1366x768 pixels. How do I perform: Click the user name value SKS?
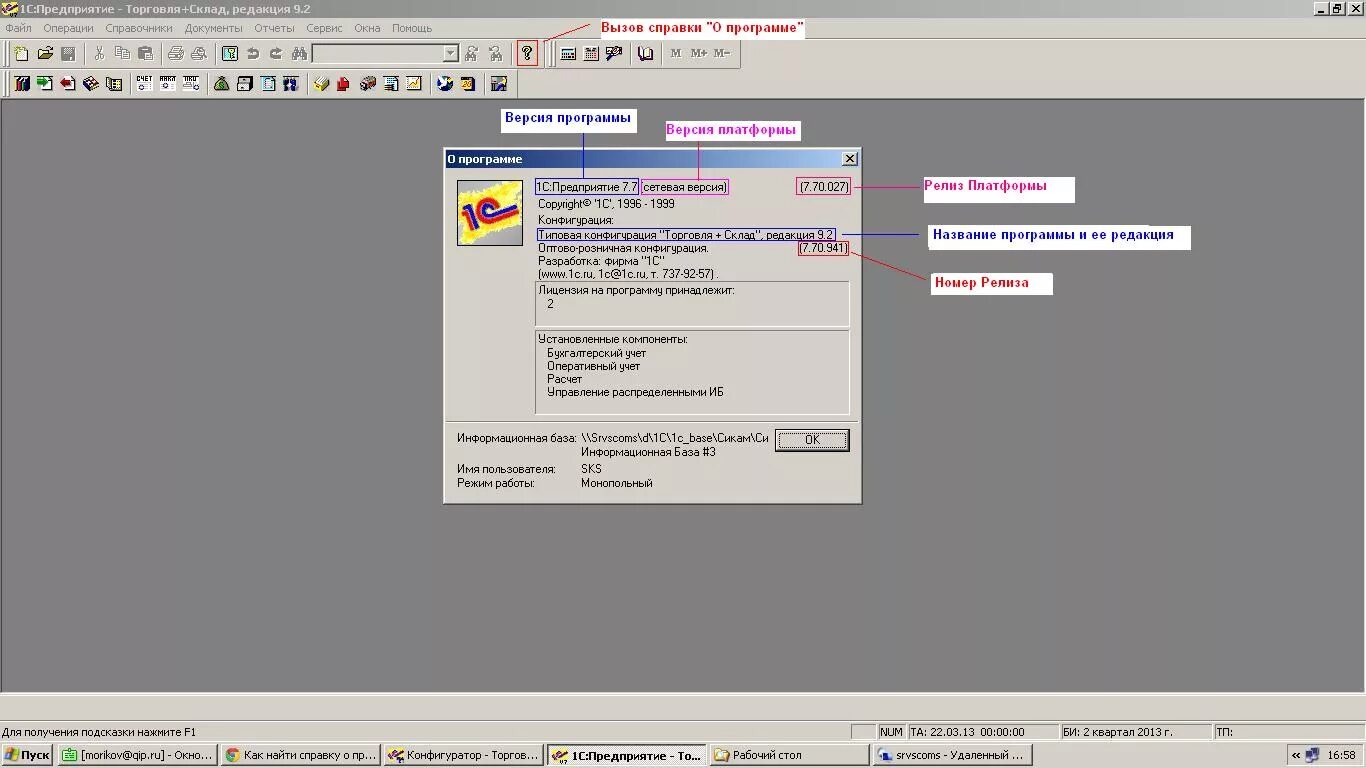[591, 469]
